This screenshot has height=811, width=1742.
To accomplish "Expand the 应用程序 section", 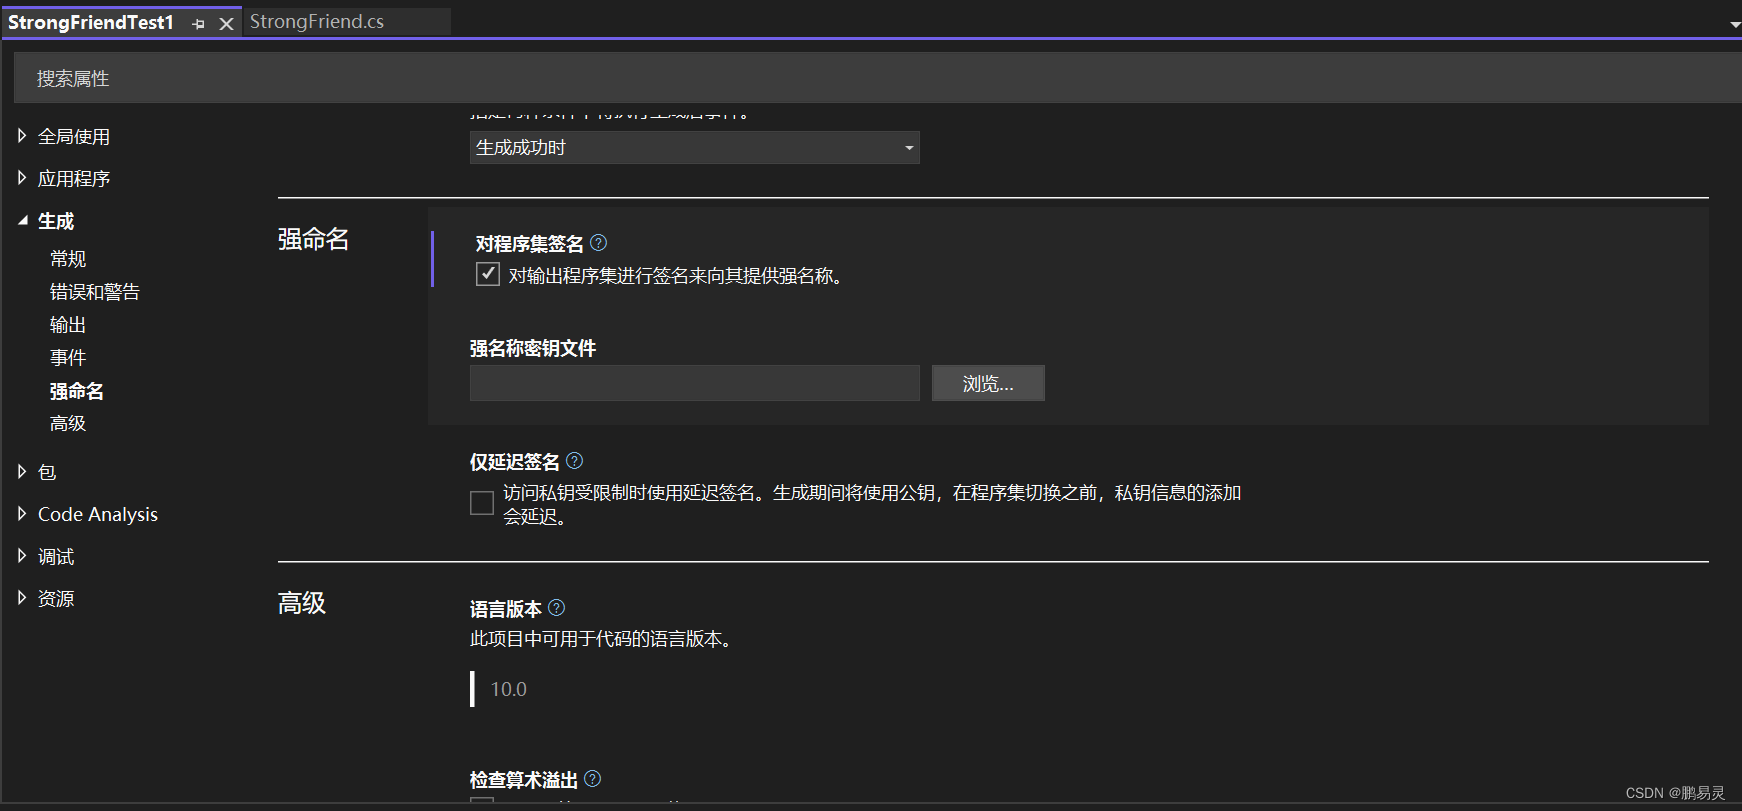I will [22, 178].
